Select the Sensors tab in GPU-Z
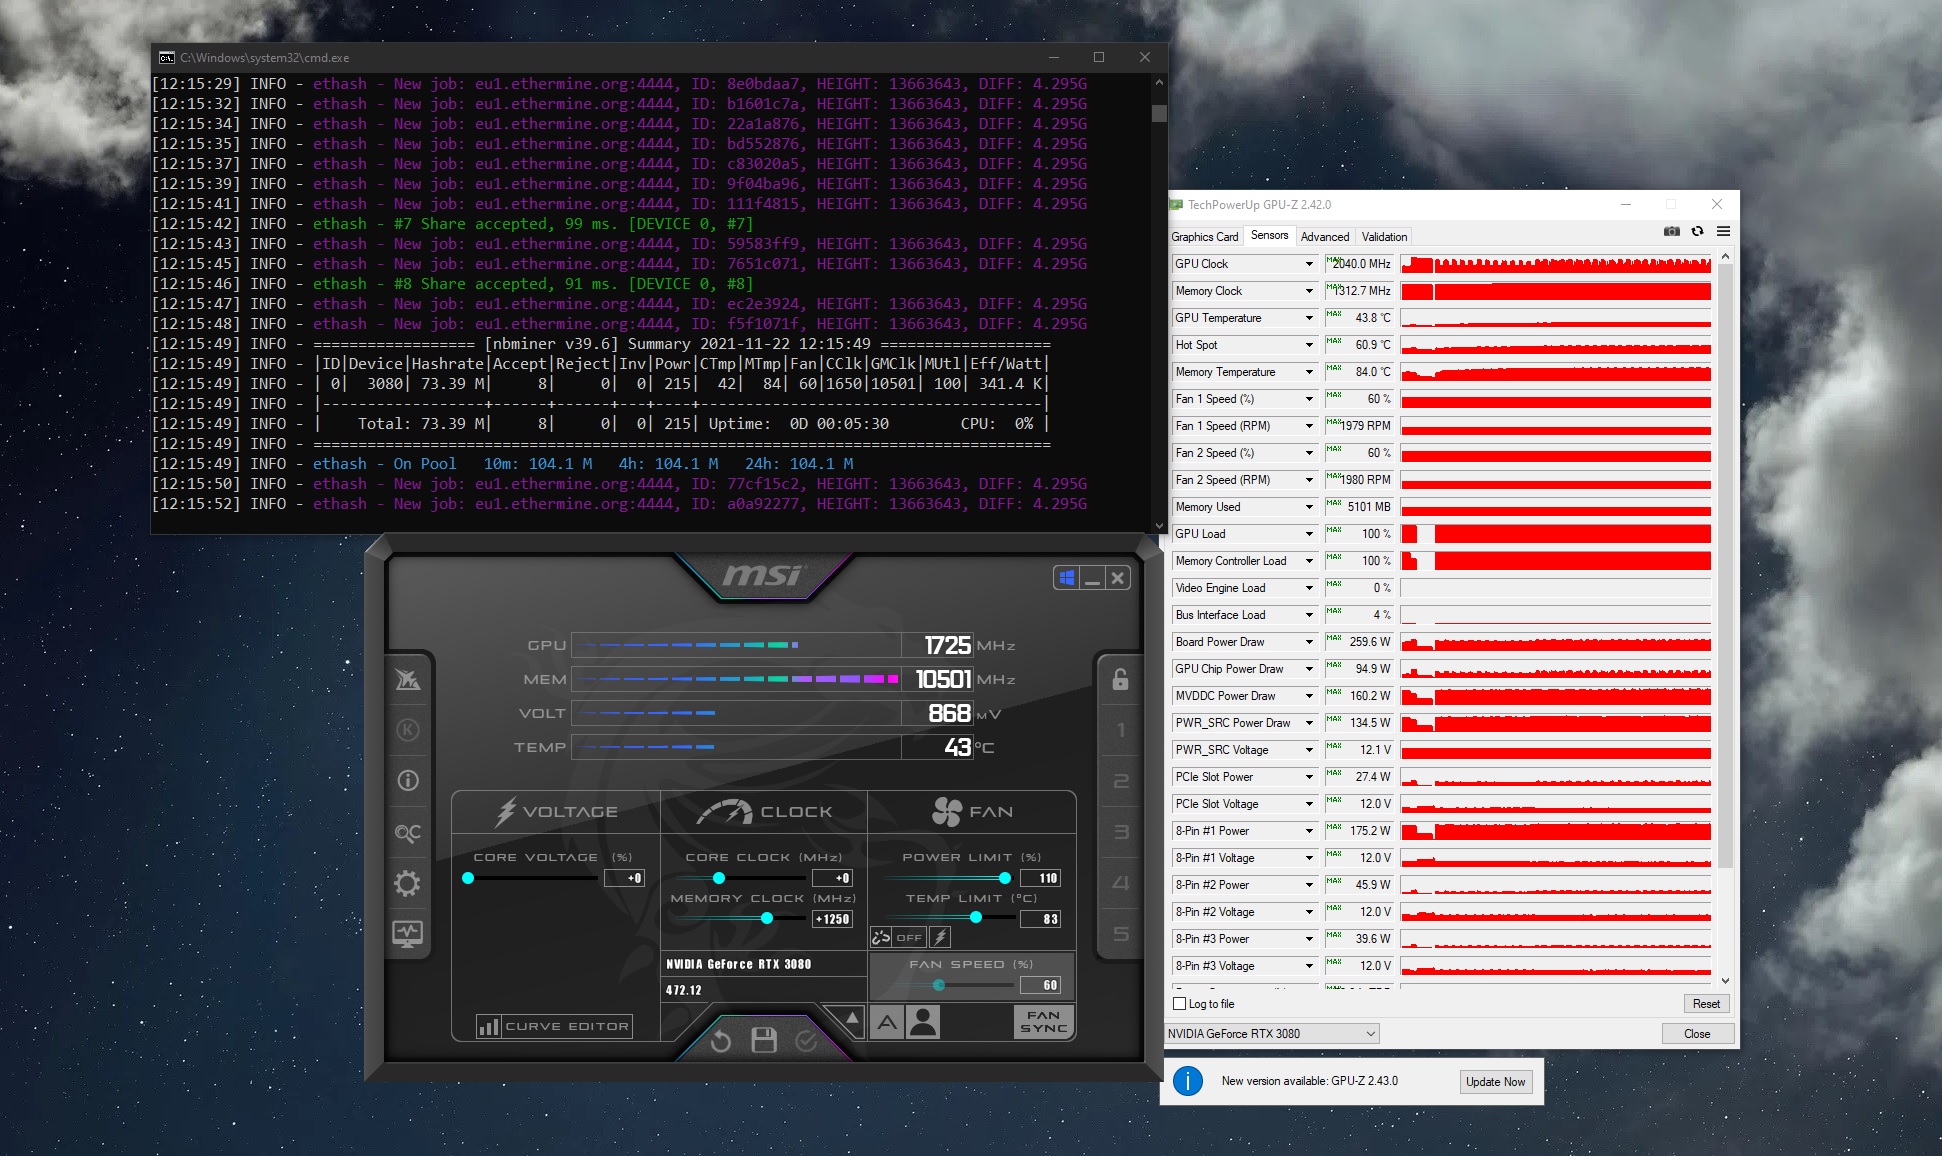 (1269, 236)
